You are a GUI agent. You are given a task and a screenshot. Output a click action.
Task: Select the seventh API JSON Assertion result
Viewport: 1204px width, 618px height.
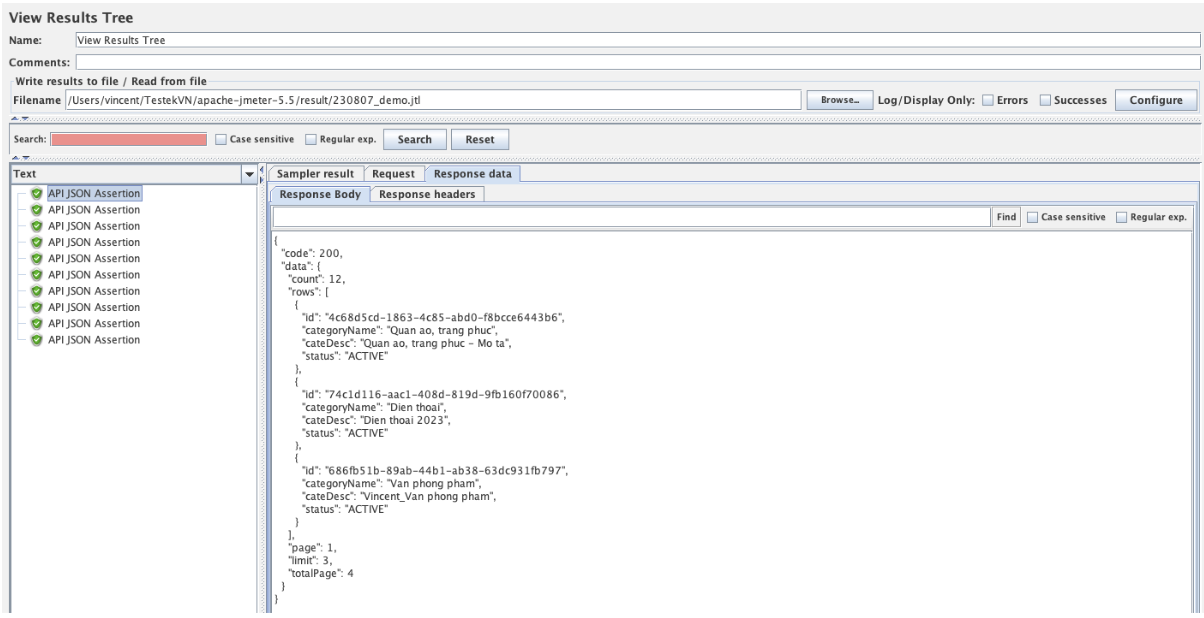[94, 291]
